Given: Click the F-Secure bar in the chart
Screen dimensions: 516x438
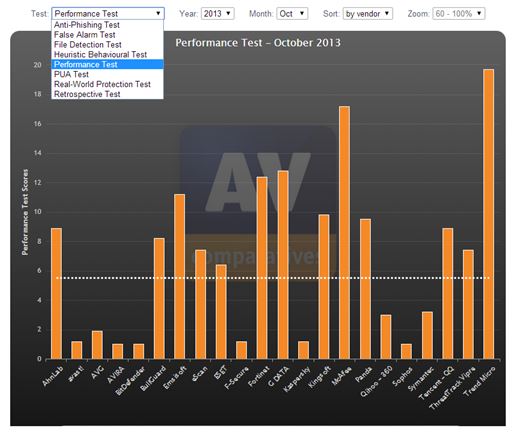Looking at the screenshot, I should coord(242,350).
